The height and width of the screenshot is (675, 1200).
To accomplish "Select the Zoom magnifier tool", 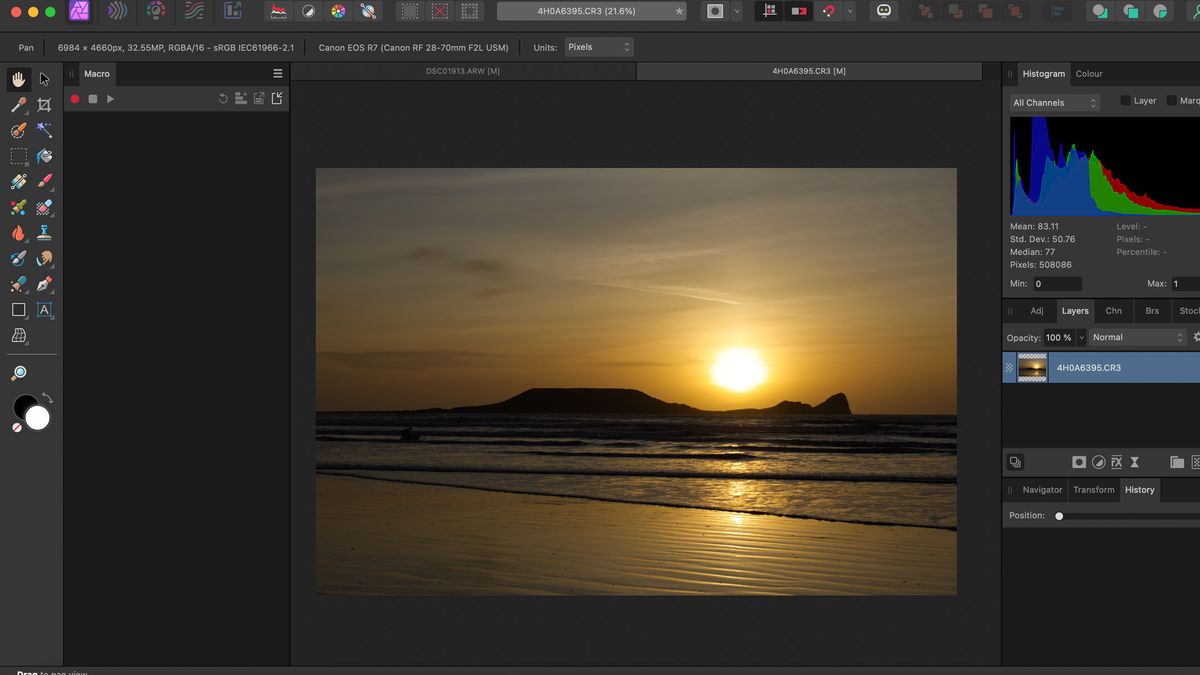I will [x=18, y=373].
